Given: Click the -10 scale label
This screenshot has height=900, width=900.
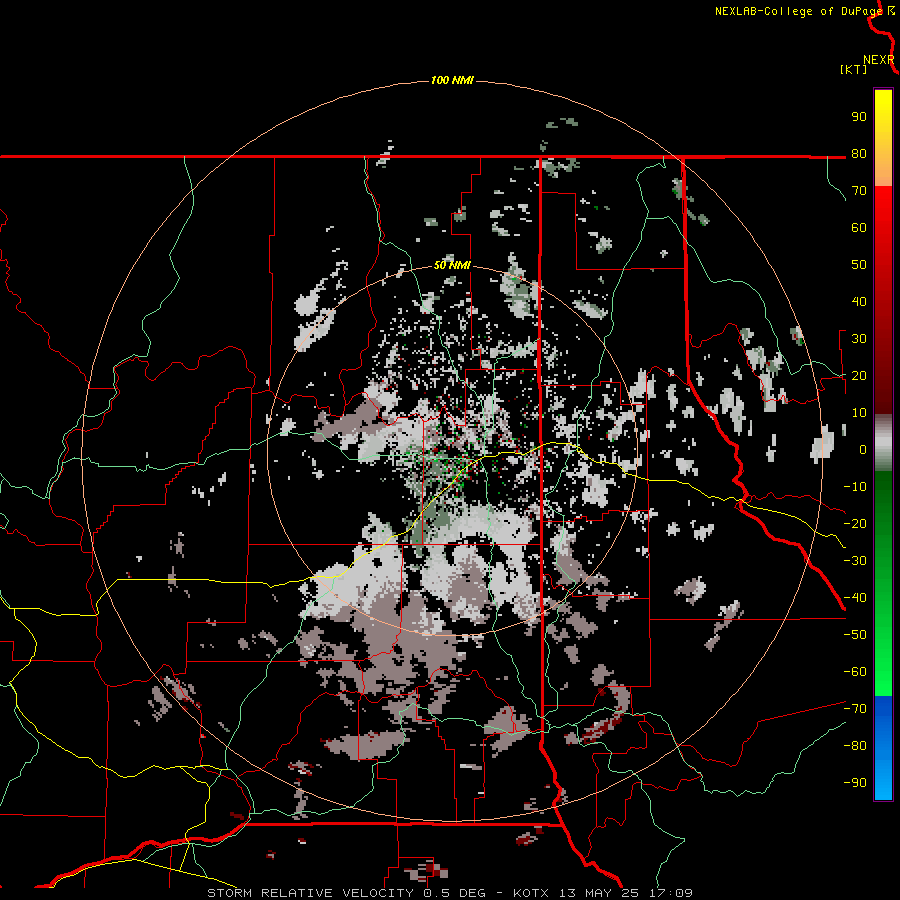Looking at the screenshot, I should [855, 487].
